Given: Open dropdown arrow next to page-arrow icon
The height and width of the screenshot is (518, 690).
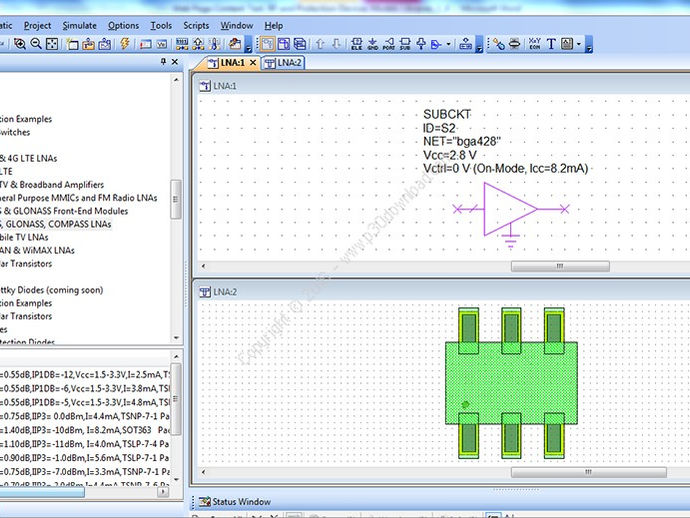Looking at the screenshot, I should (x=448, y=44).
